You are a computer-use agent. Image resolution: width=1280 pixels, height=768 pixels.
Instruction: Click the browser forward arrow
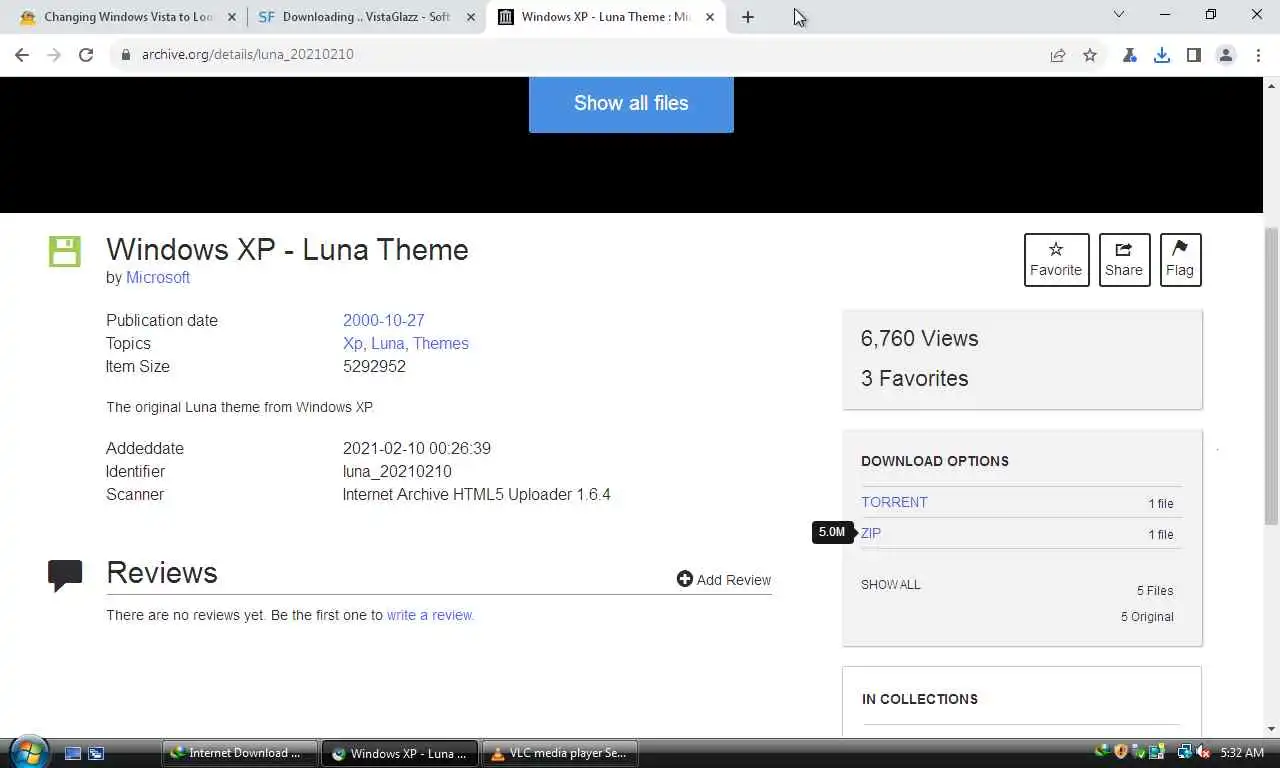(x=54, y=55)
